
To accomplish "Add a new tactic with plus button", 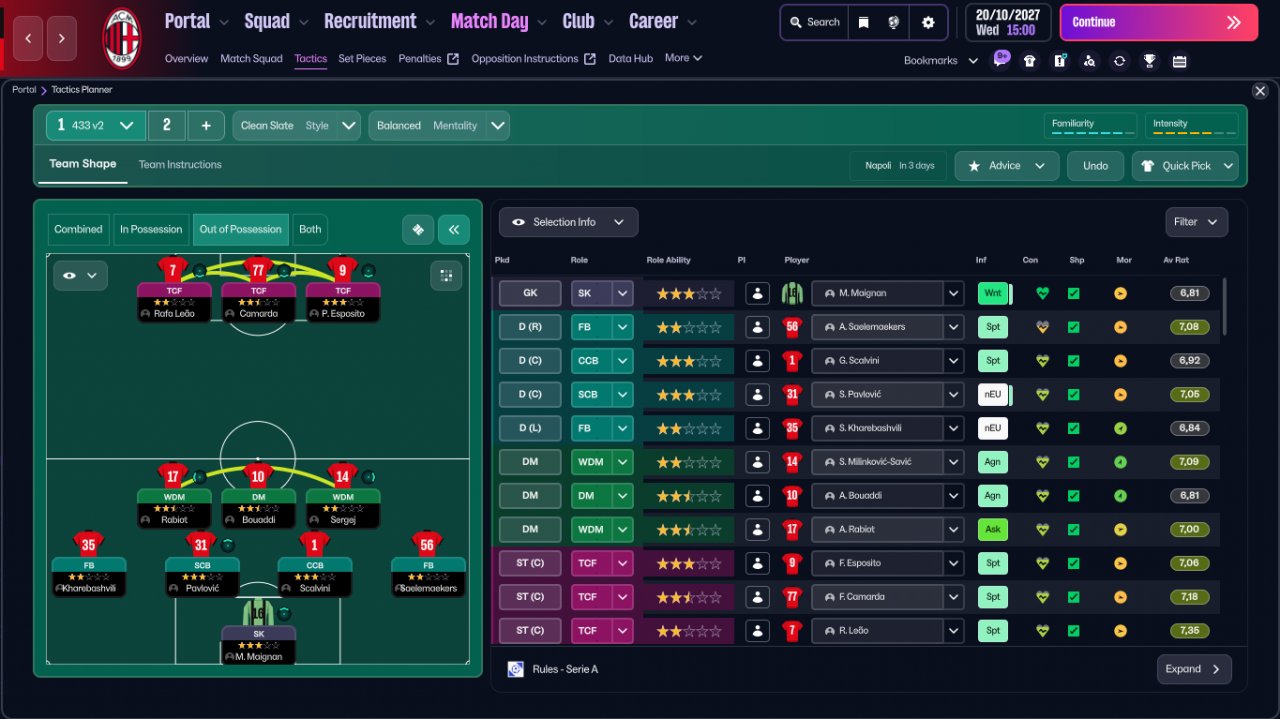I will pos(206,125).
